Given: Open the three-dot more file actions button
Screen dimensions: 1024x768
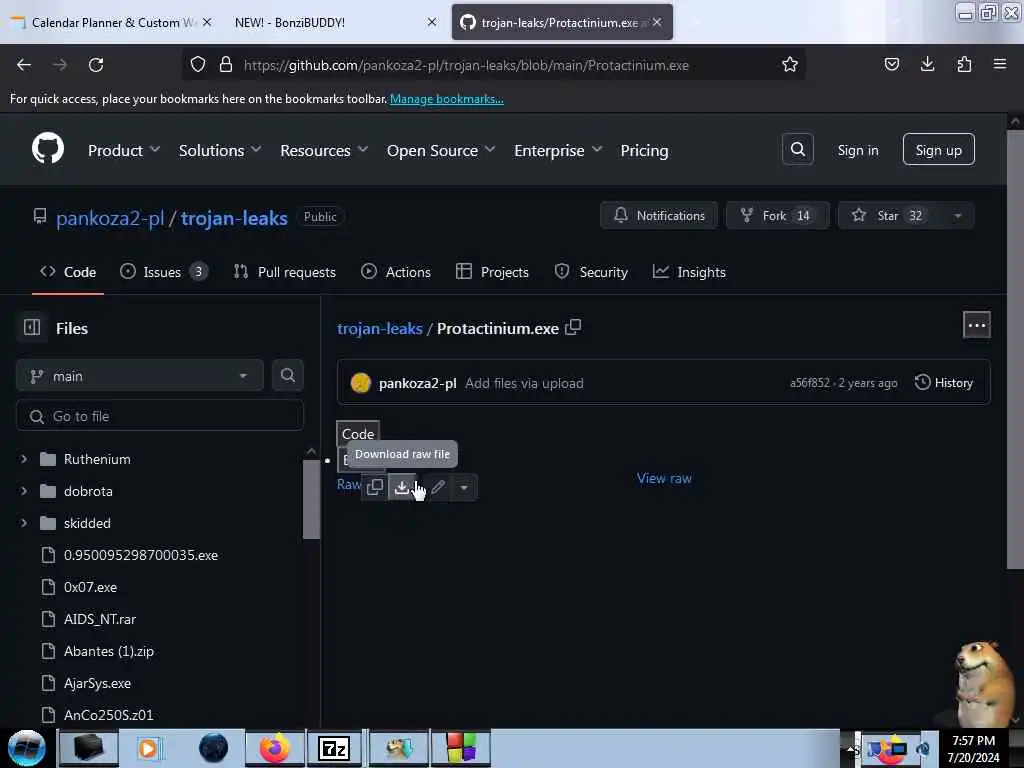Looking at the screenshot, I should pyautogui.click(x=976, y=325).
